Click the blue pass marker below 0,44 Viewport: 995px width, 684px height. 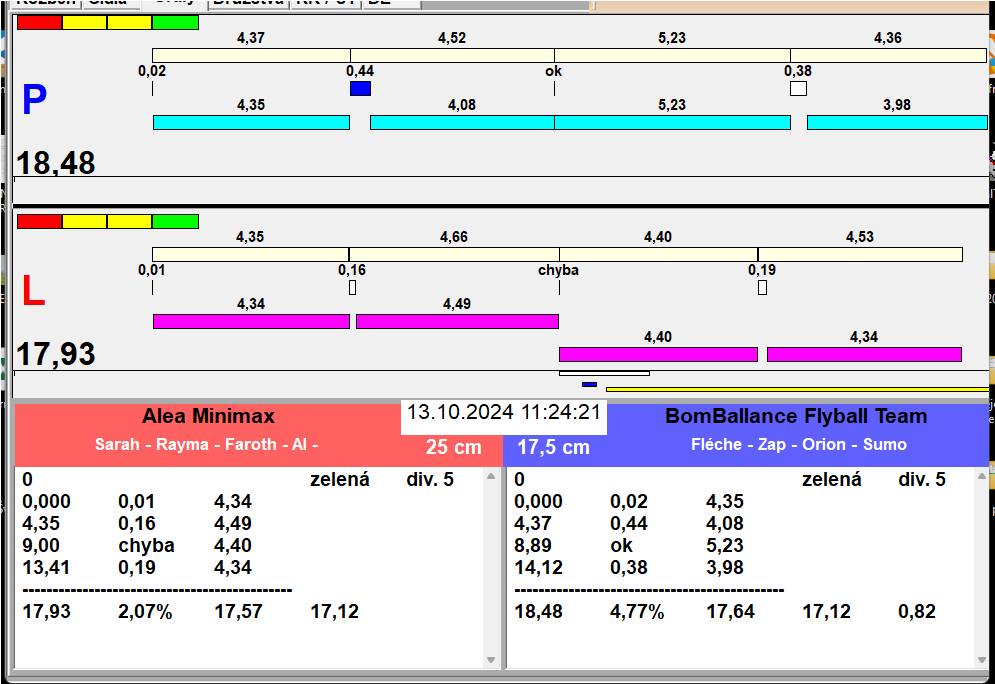click(360, 89)
